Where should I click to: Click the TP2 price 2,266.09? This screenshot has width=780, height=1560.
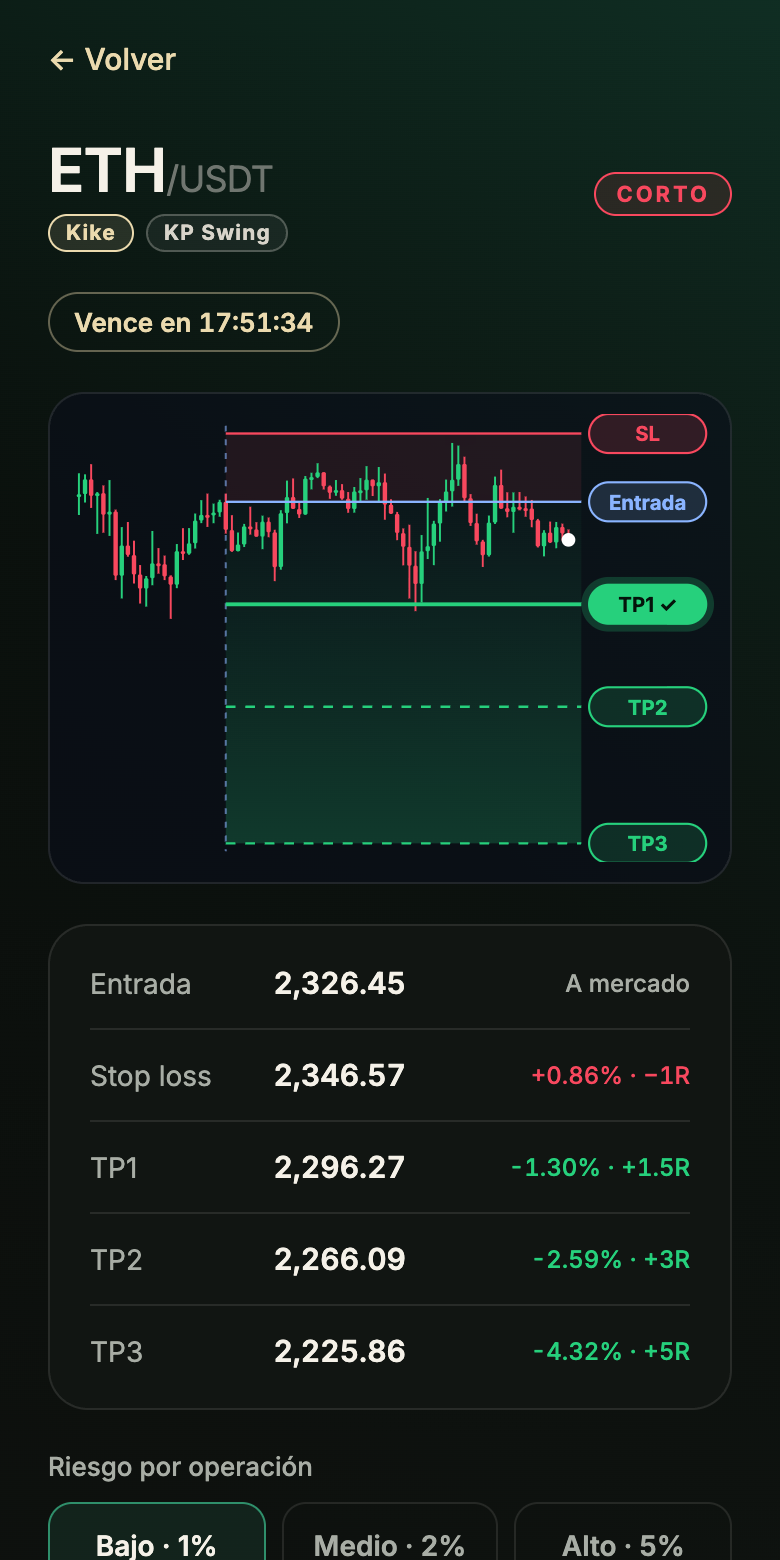tap(340, 1260)
